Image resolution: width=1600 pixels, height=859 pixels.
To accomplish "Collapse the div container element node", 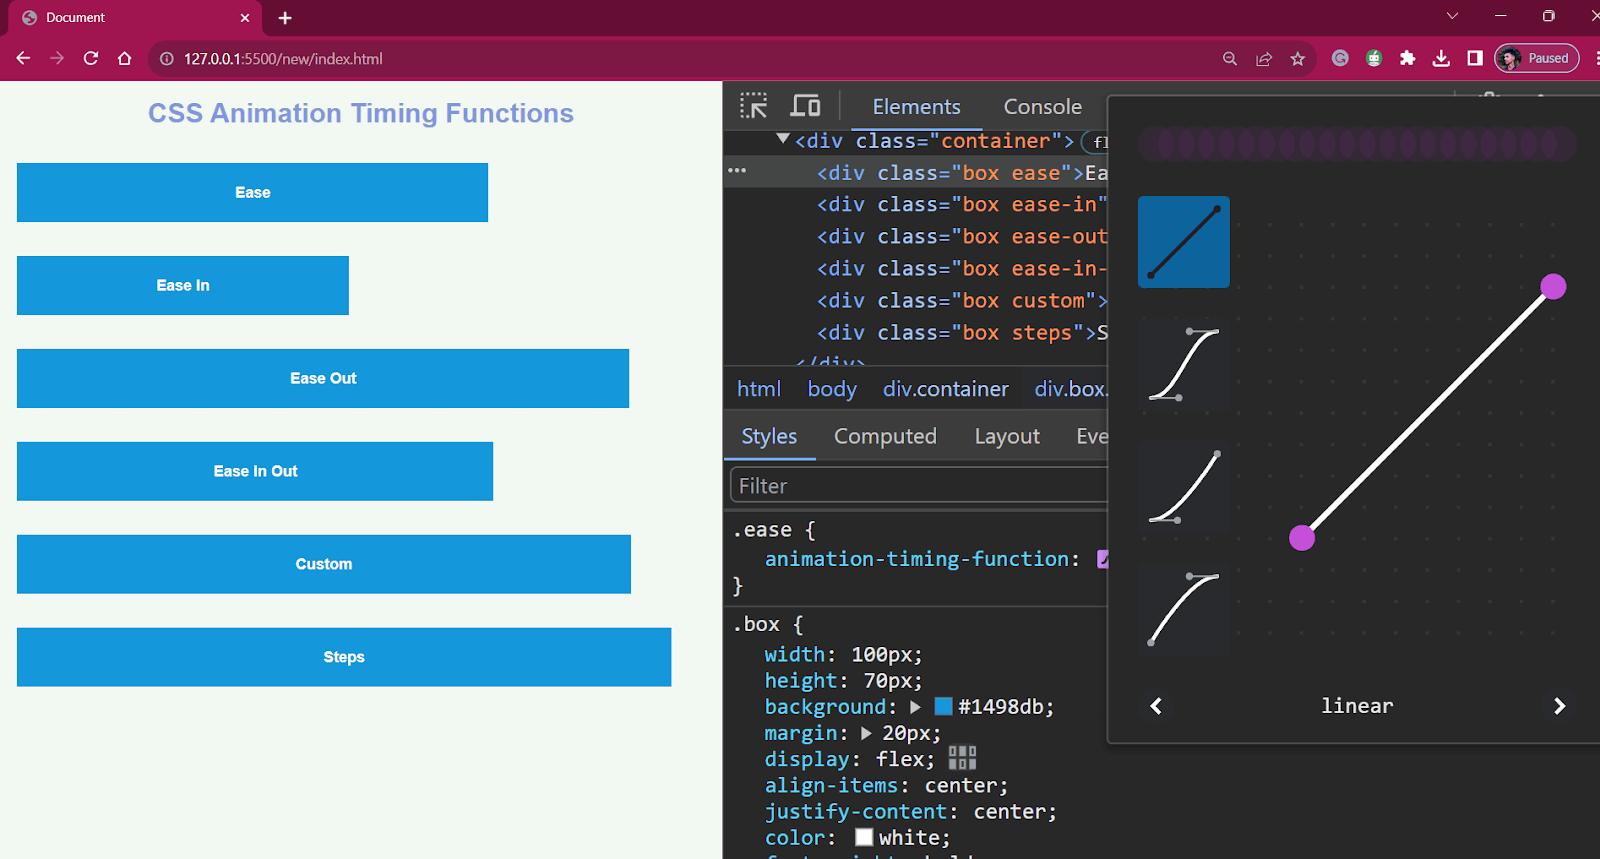I will [783, 140].
